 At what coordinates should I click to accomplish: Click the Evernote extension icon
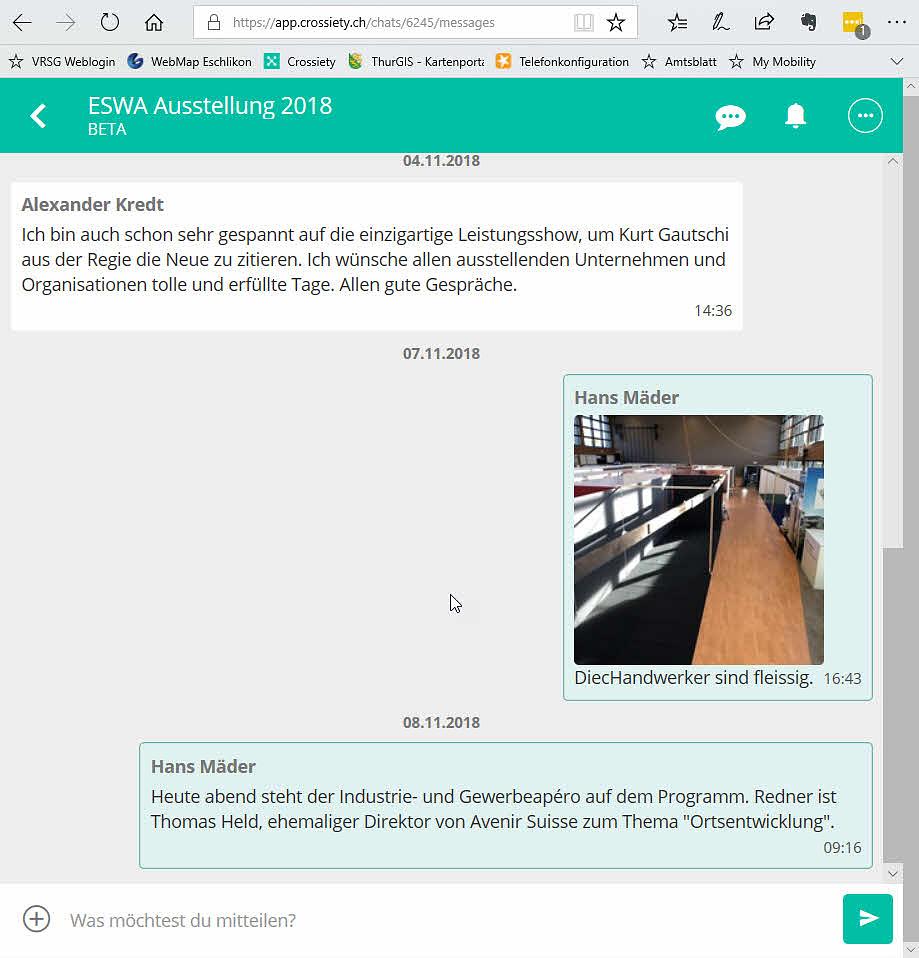810,22
